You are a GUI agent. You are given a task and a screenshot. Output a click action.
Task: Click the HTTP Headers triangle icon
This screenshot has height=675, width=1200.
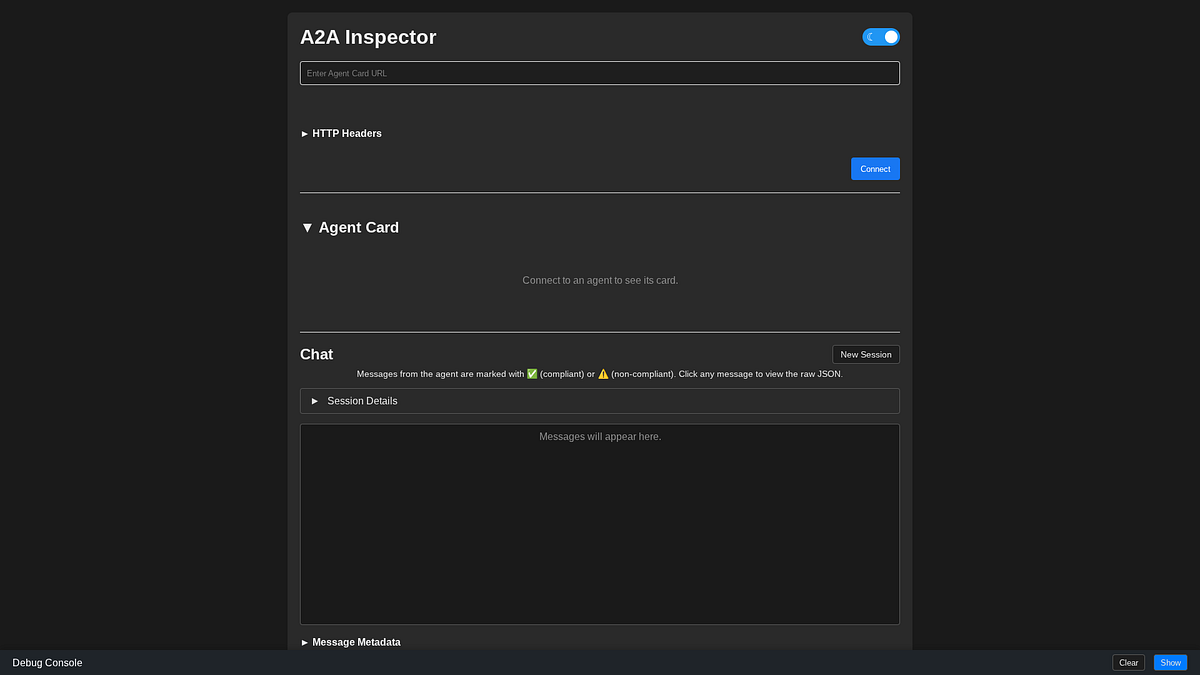304,133
